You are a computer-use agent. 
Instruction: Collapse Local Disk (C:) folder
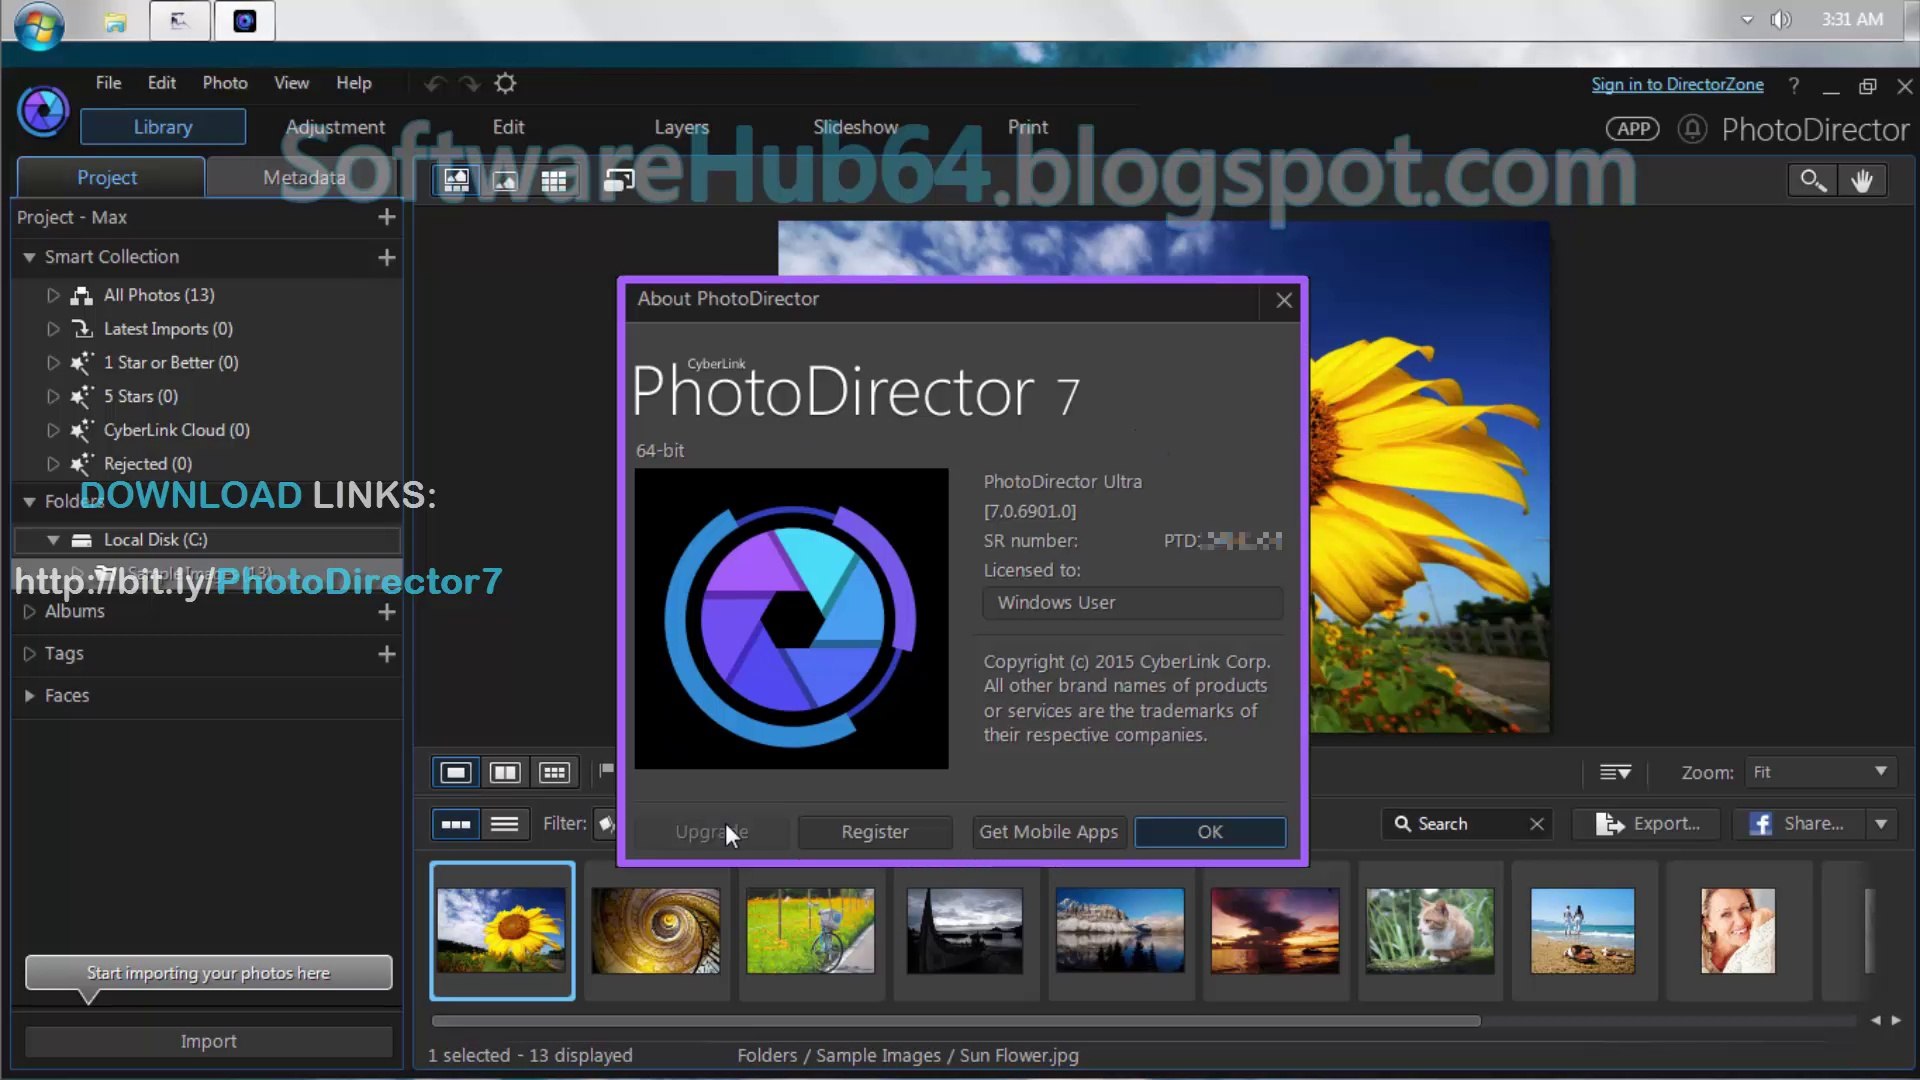53,540
